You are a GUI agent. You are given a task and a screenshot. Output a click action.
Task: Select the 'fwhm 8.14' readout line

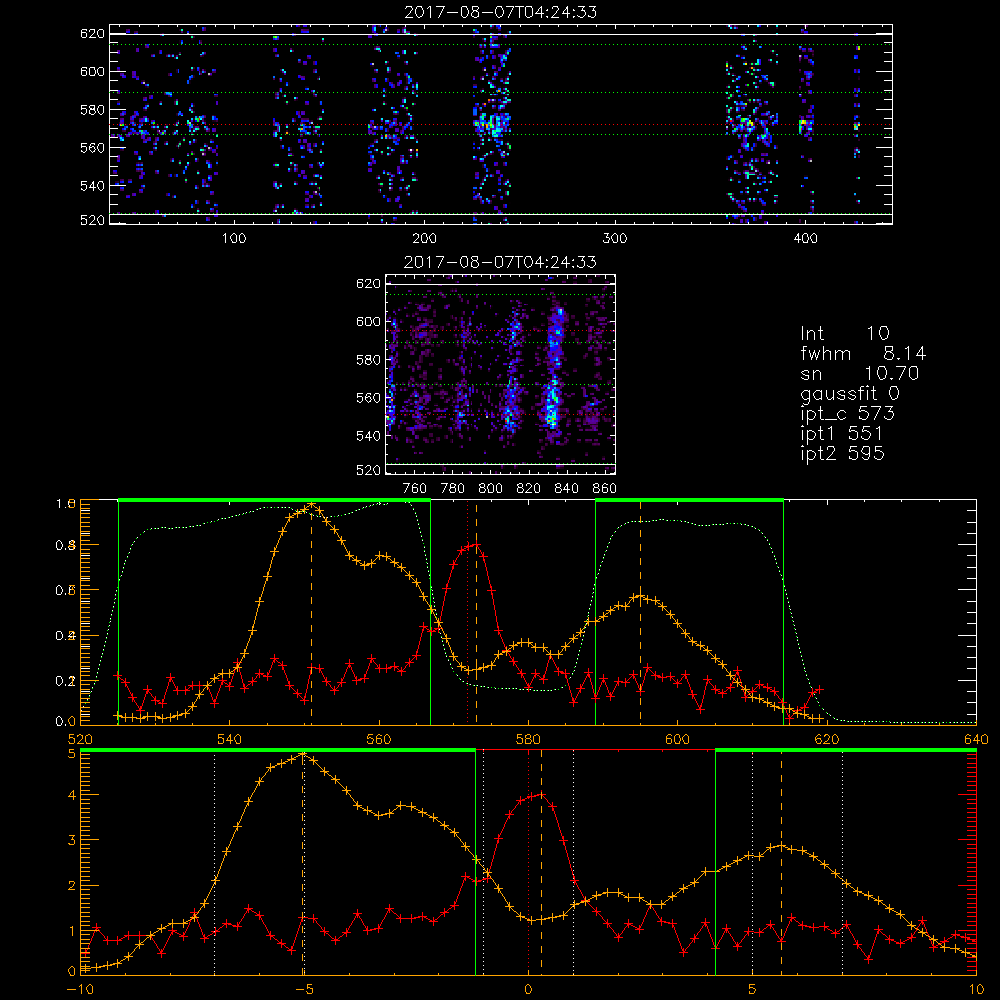[x=863, y=353]
